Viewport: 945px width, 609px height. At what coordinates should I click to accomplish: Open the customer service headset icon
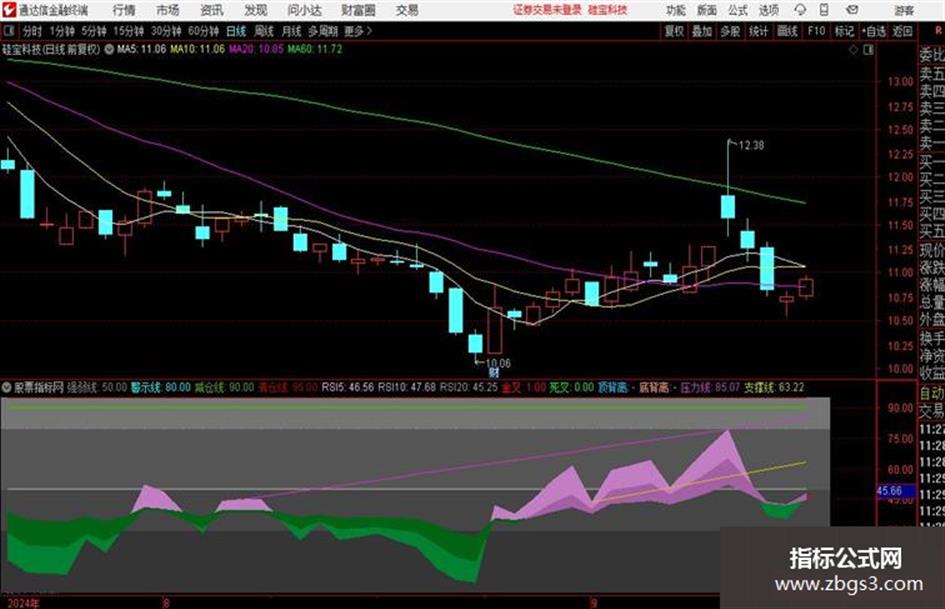[800, 10]
